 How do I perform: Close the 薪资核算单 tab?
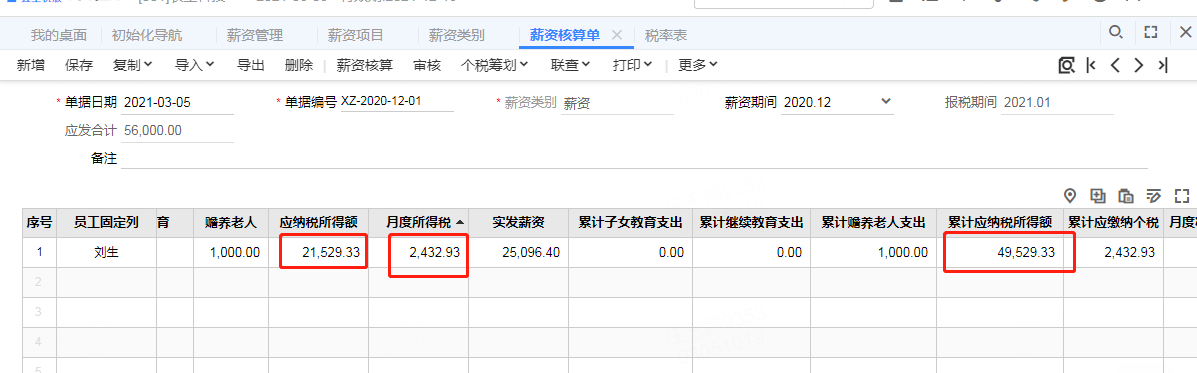[x=618, y=35]
